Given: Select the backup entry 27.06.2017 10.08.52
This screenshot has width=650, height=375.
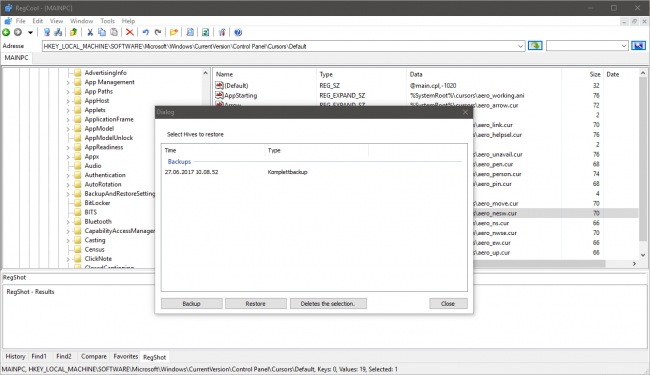Looking at the screenshot, I should click(192, 172).
